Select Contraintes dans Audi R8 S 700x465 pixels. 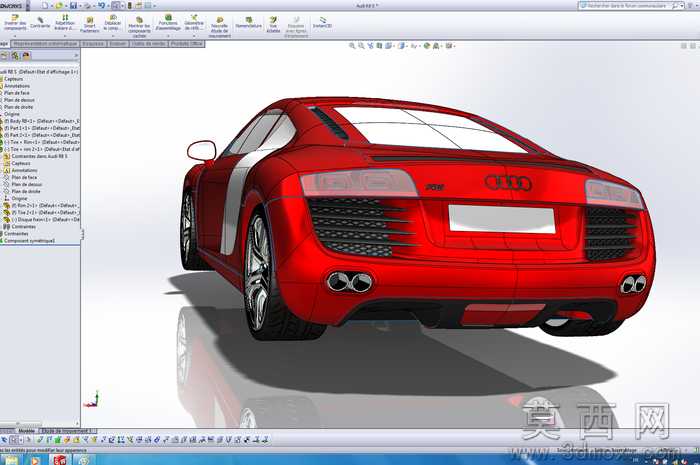[36, 156]
